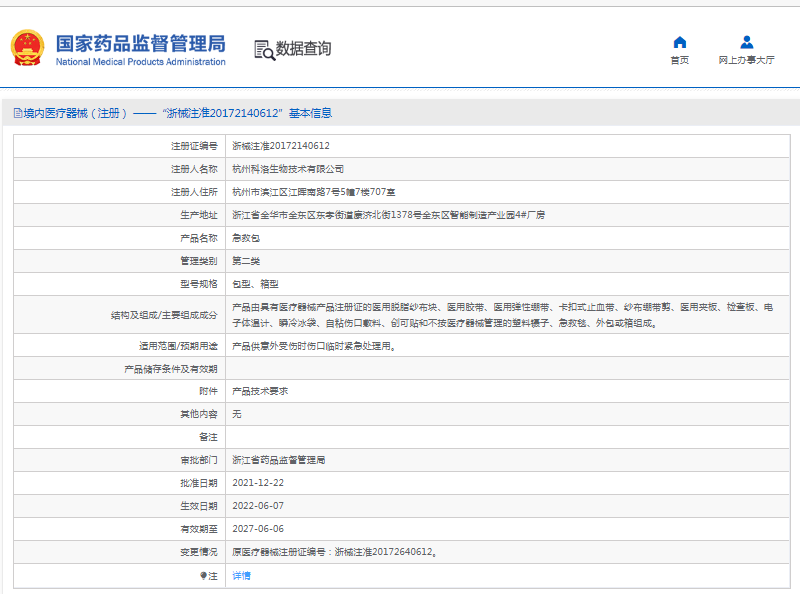The width and height of the screenshot is (800, 594).
Task: Click the 首页 home icon
Action: click(680, 42)
